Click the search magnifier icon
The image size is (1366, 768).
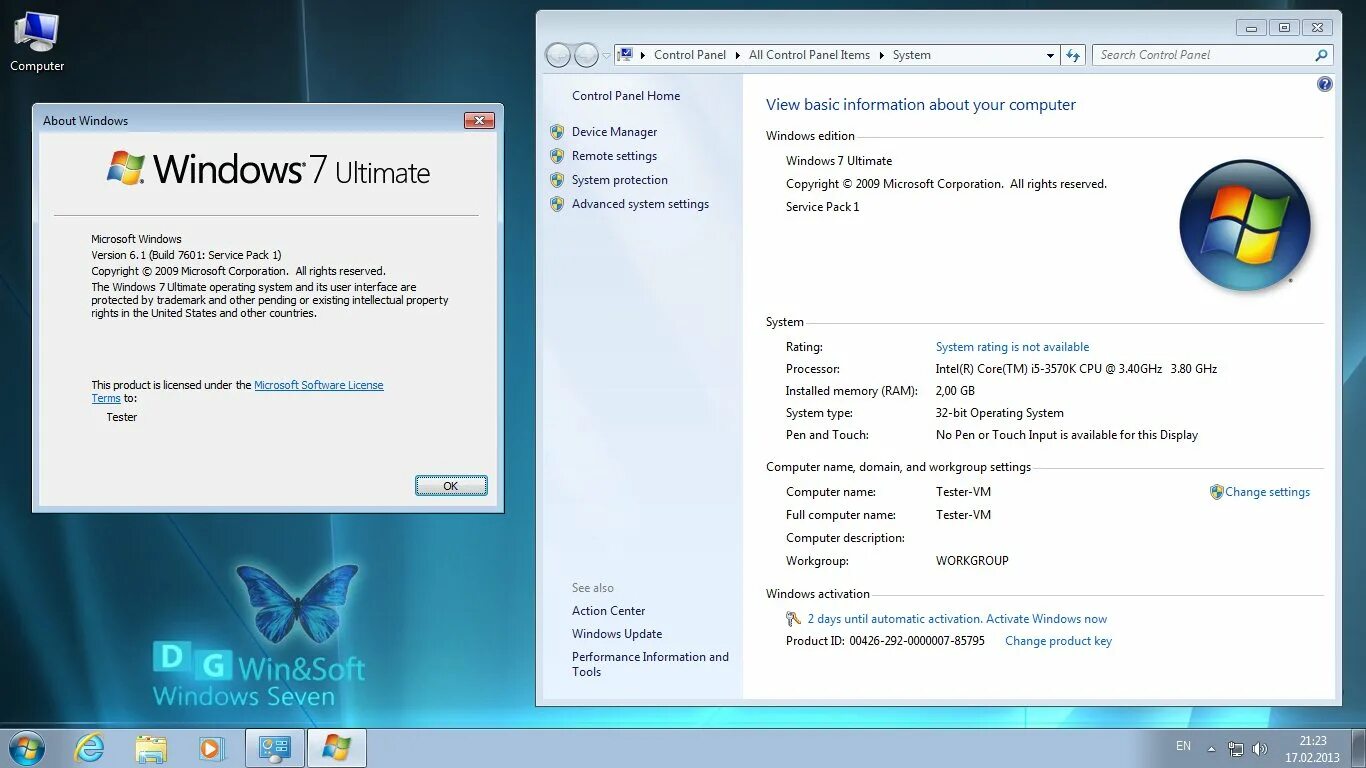pos(1321,55)
